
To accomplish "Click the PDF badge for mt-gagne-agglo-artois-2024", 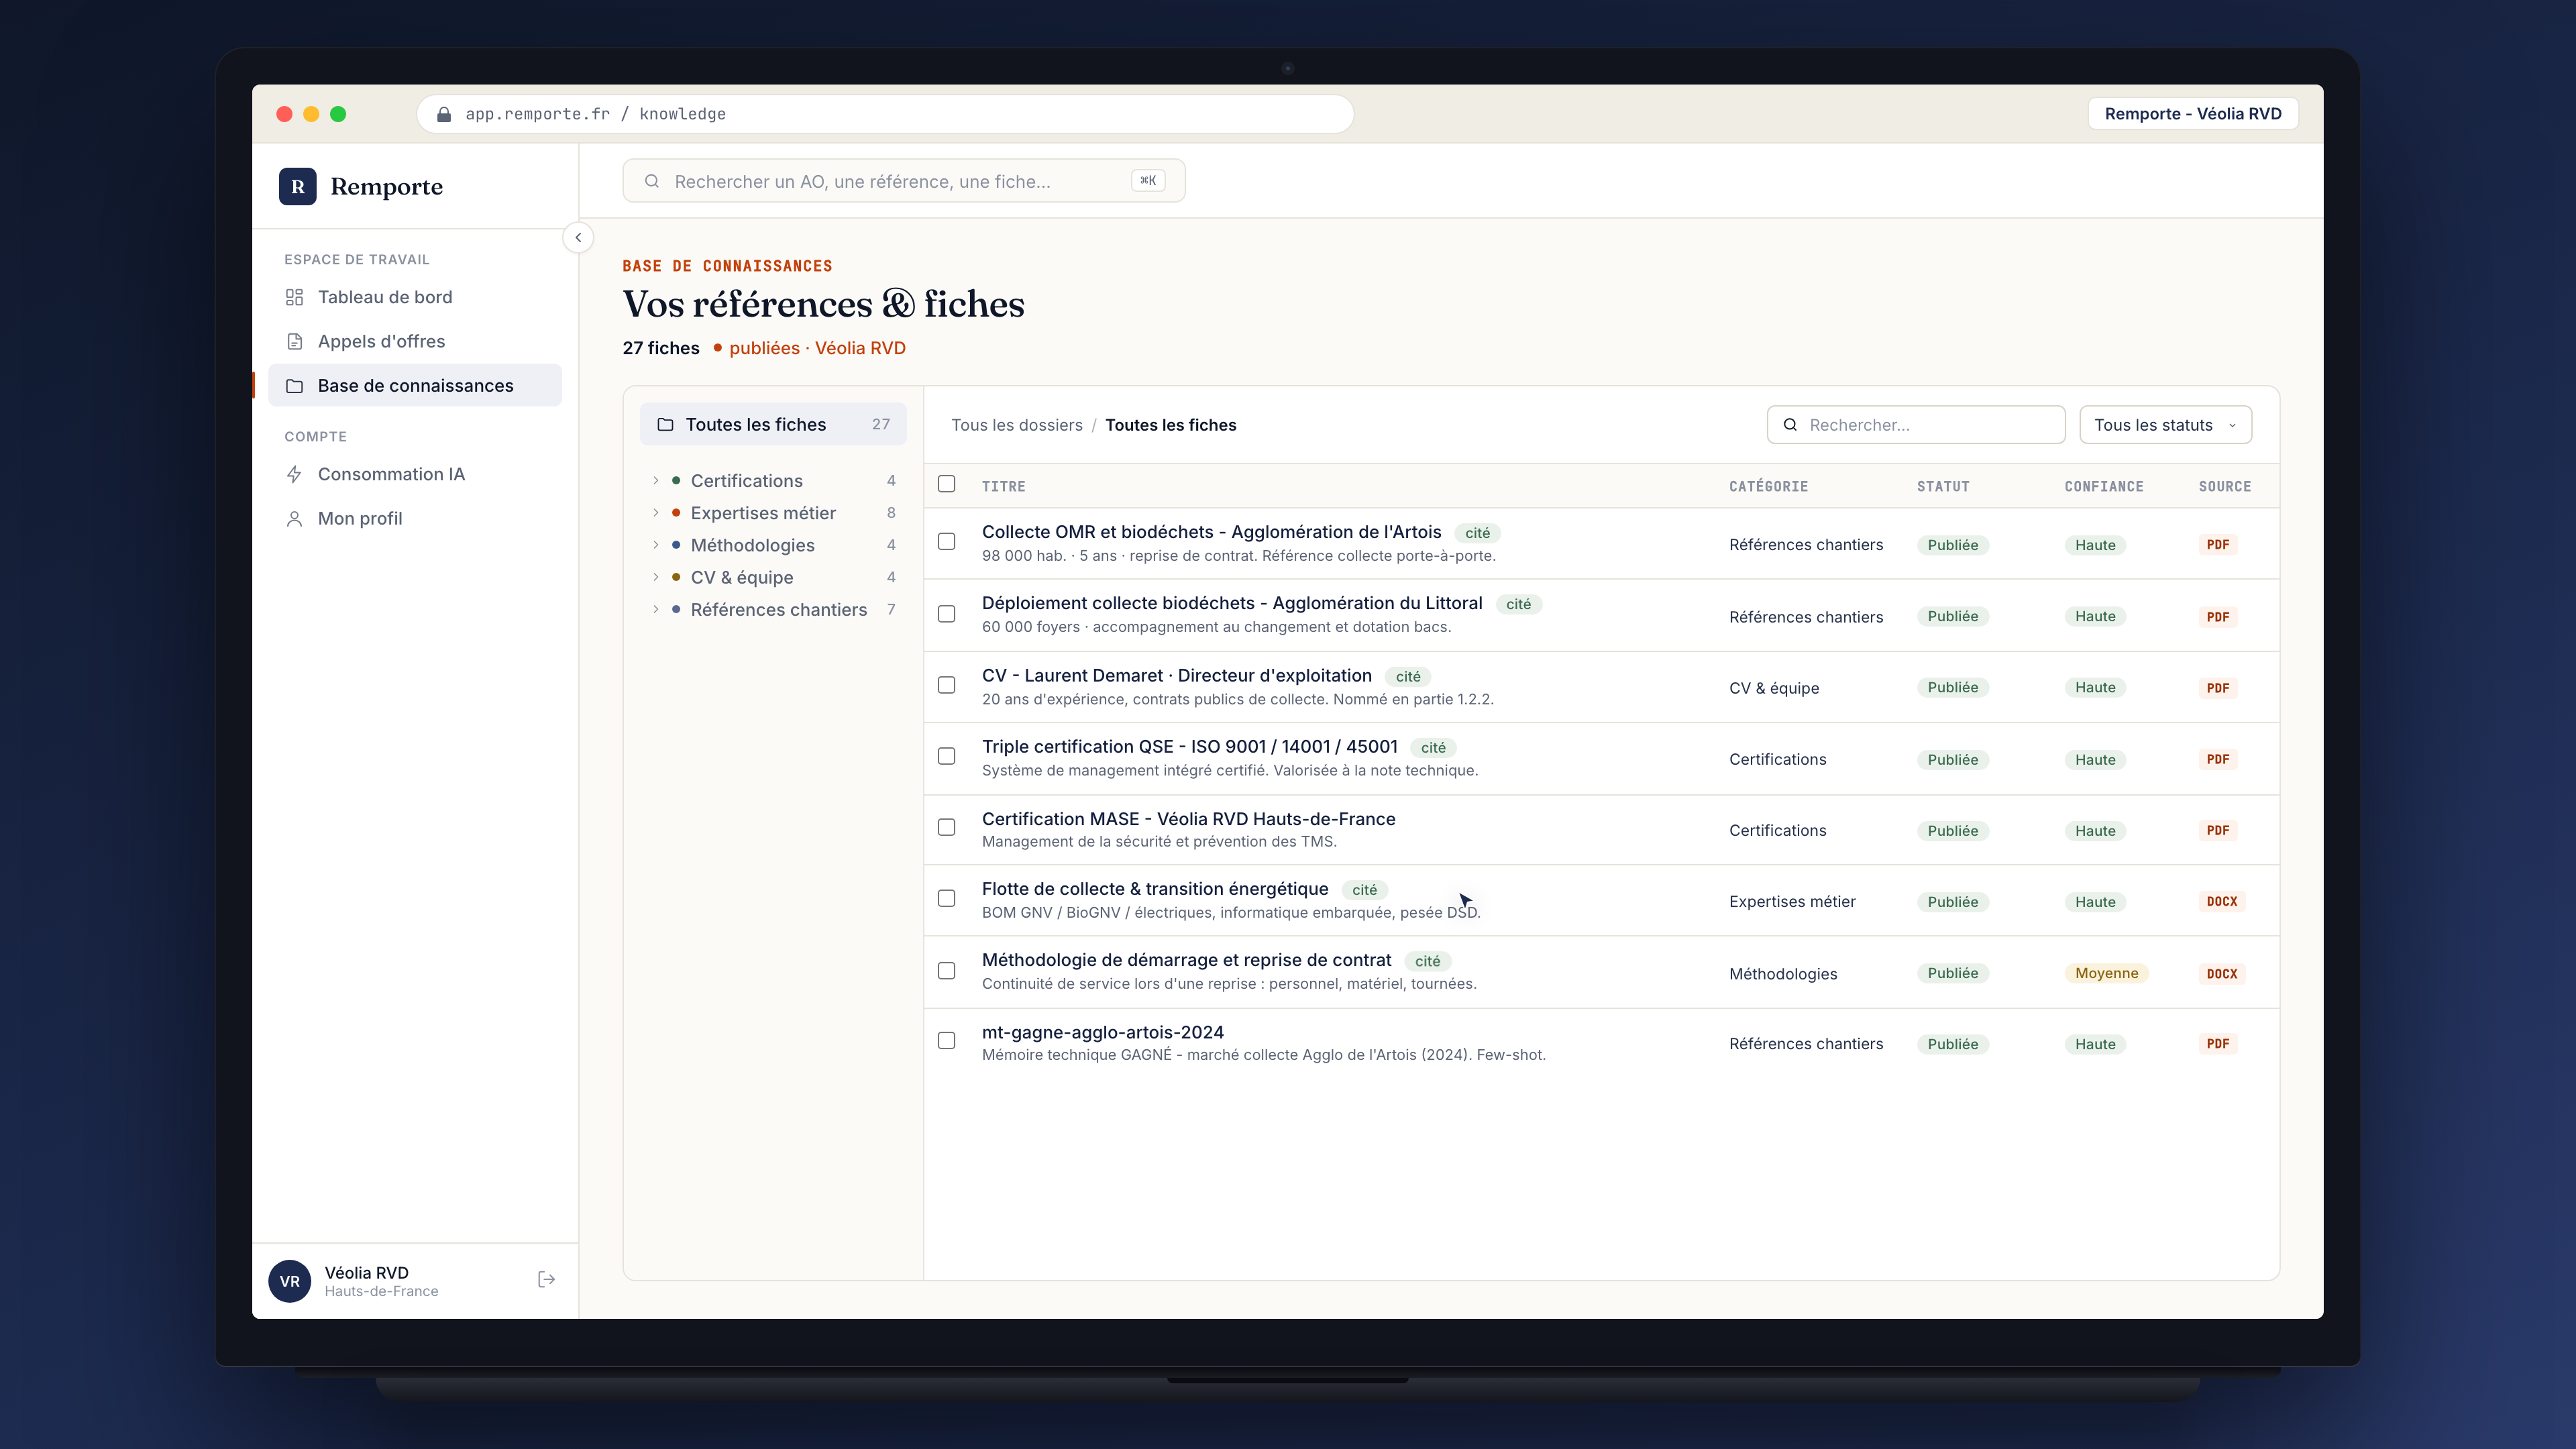I will point(2218,1044).
